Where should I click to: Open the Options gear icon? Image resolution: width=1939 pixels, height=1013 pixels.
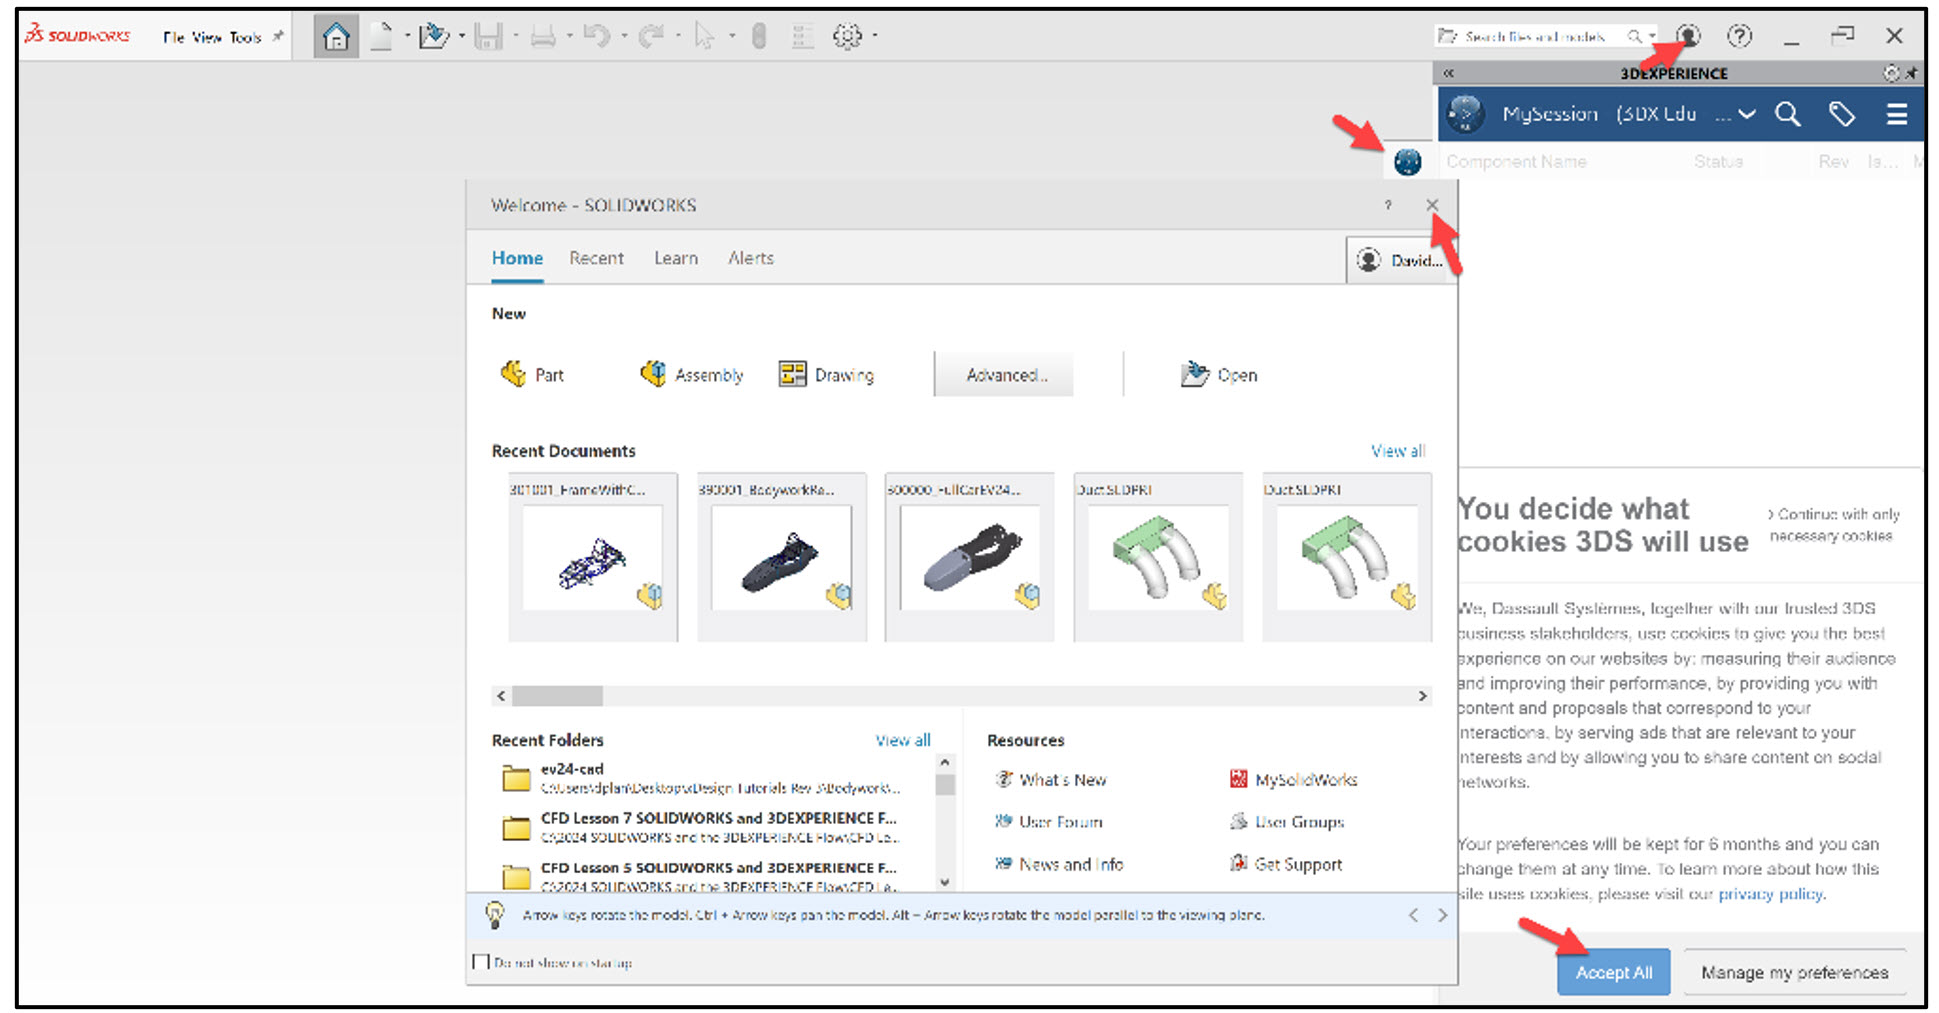(847, 35)
